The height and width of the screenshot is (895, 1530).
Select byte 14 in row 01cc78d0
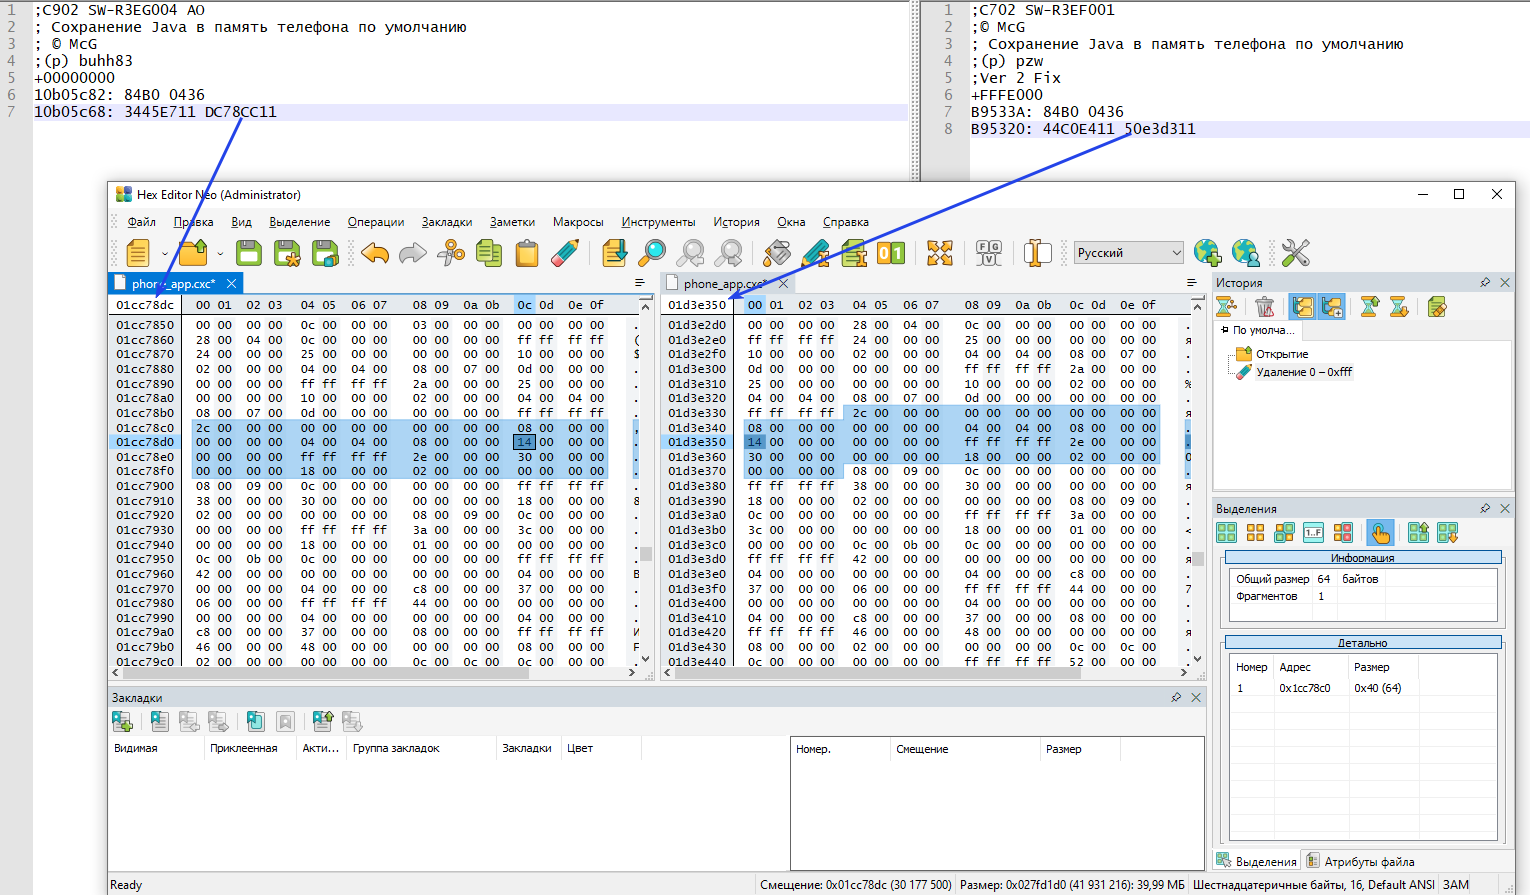(x=524, y=442)
